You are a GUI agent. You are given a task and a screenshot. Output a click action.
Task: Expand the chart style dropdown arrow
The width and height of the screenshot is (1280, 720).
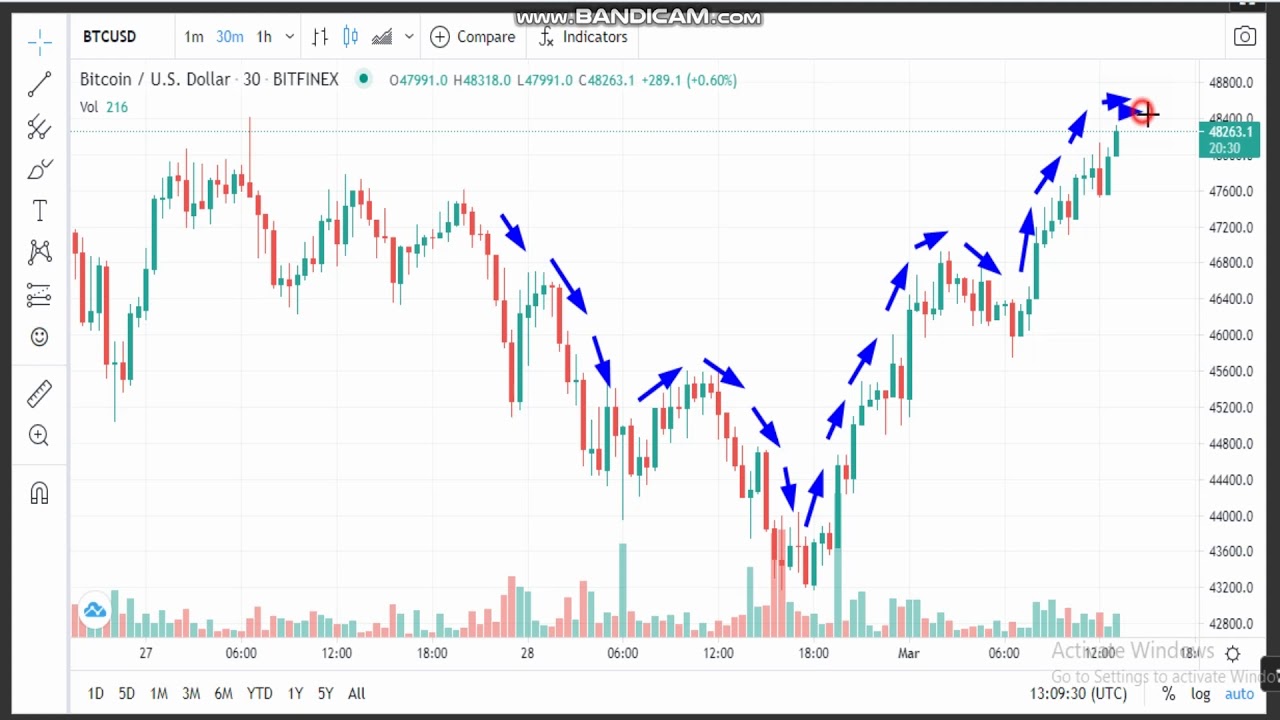pyautogui.click(x=409, y=37)
